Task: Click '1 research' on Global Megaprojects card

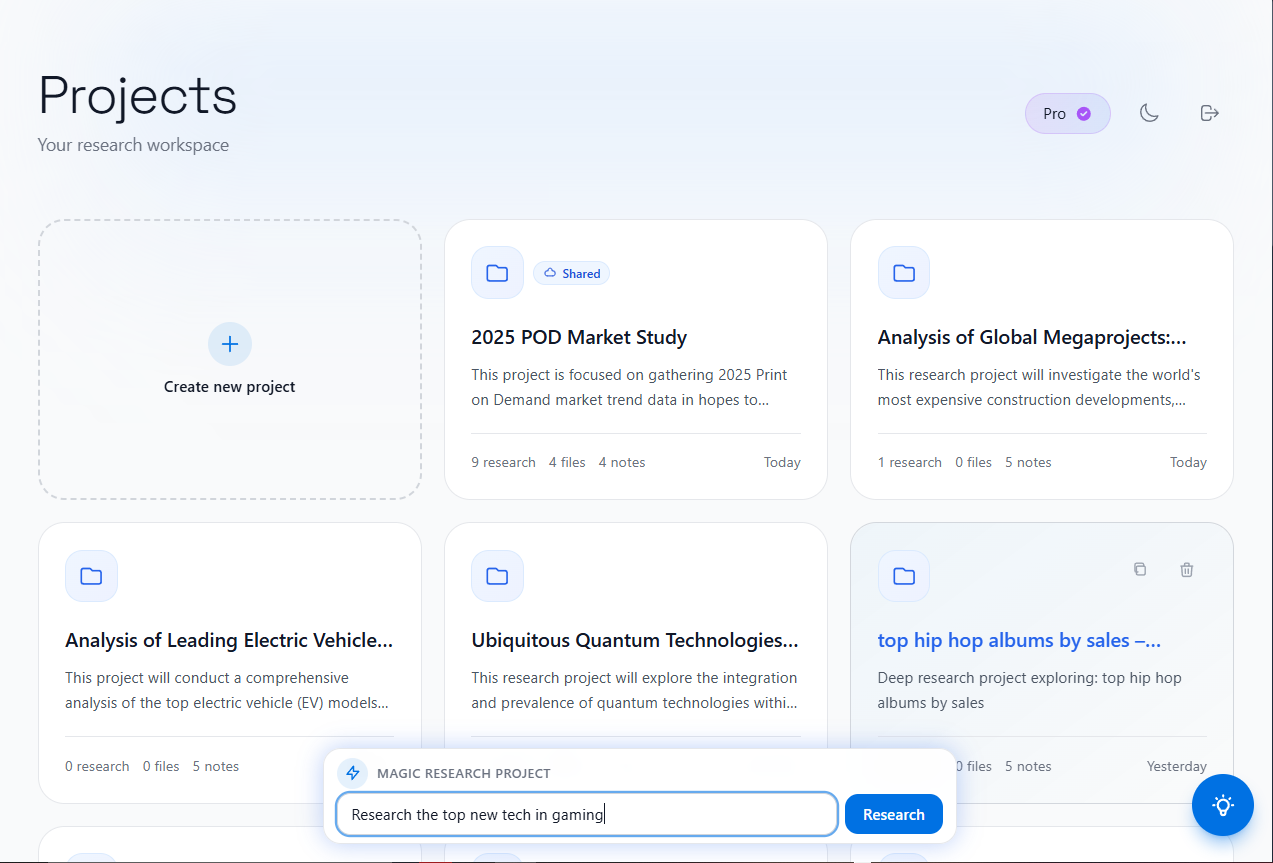Action: (910, 462)
